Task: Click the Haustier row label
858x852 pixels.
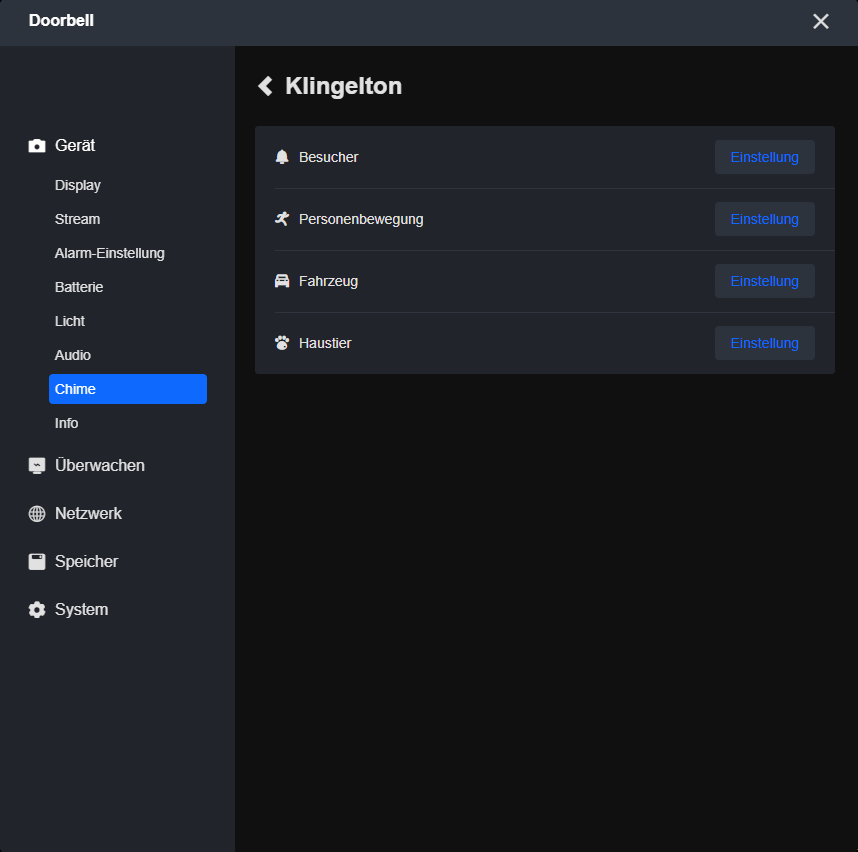Action: coord(325,343)
